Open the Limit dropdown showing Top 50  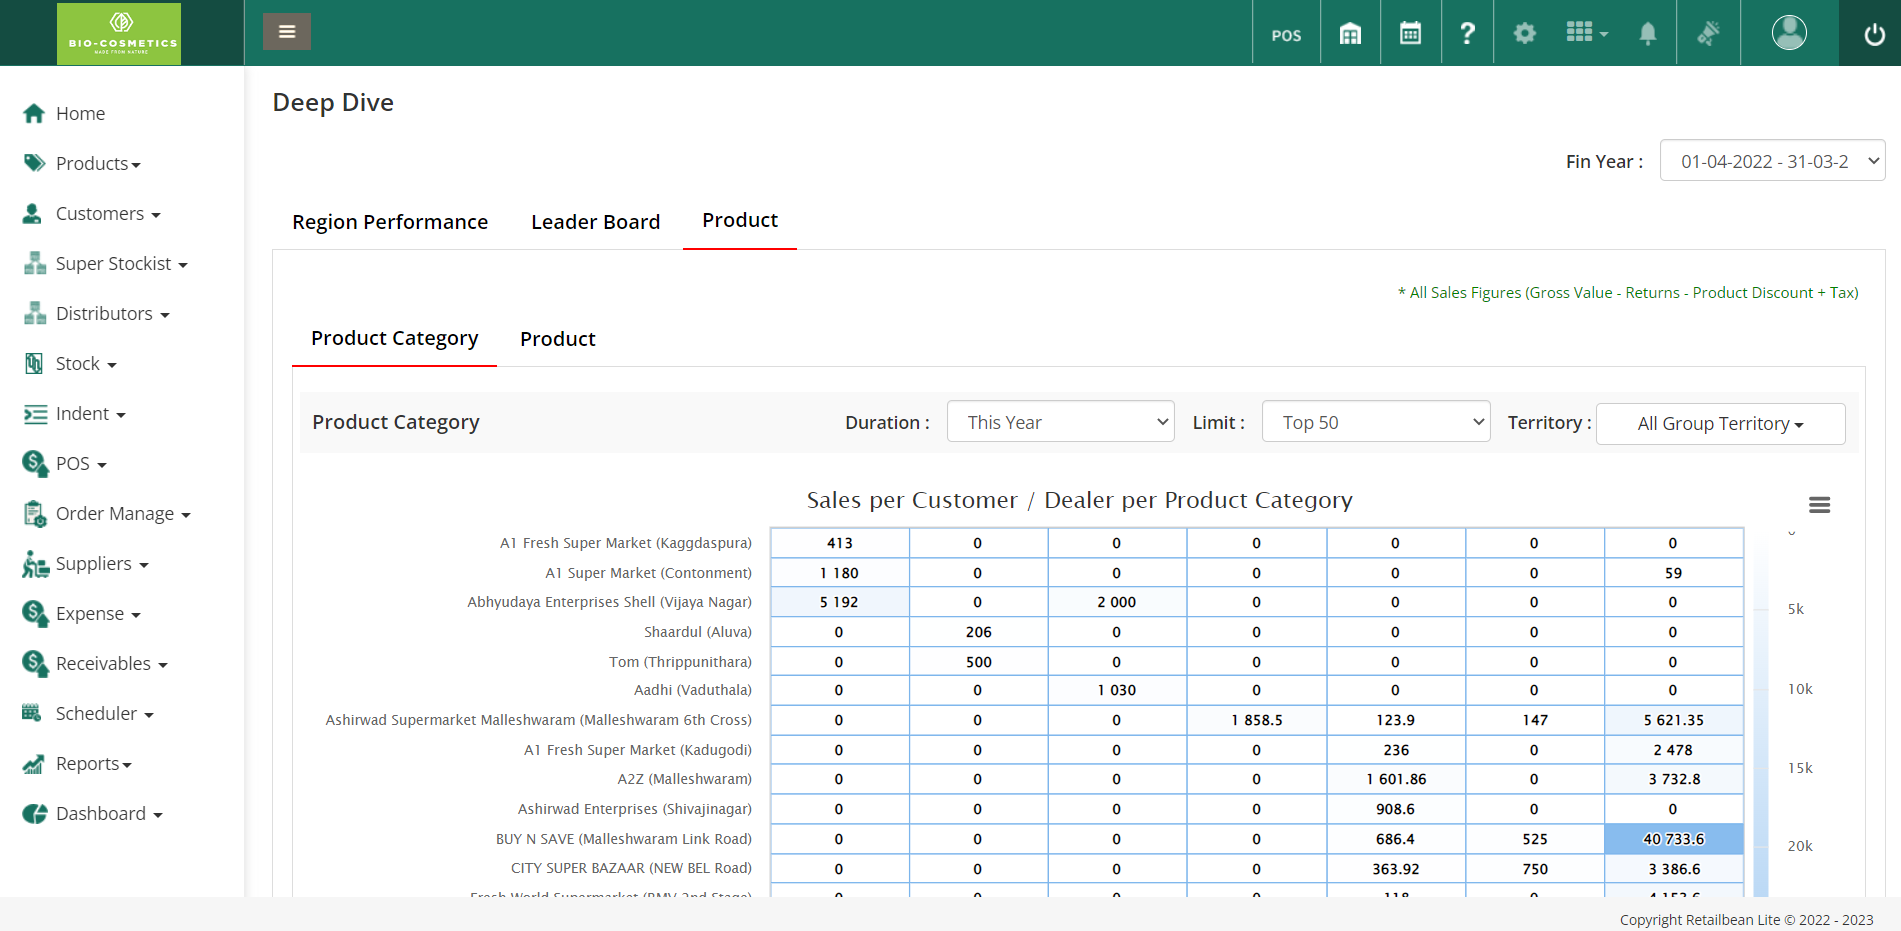[x=1375, y=422]
